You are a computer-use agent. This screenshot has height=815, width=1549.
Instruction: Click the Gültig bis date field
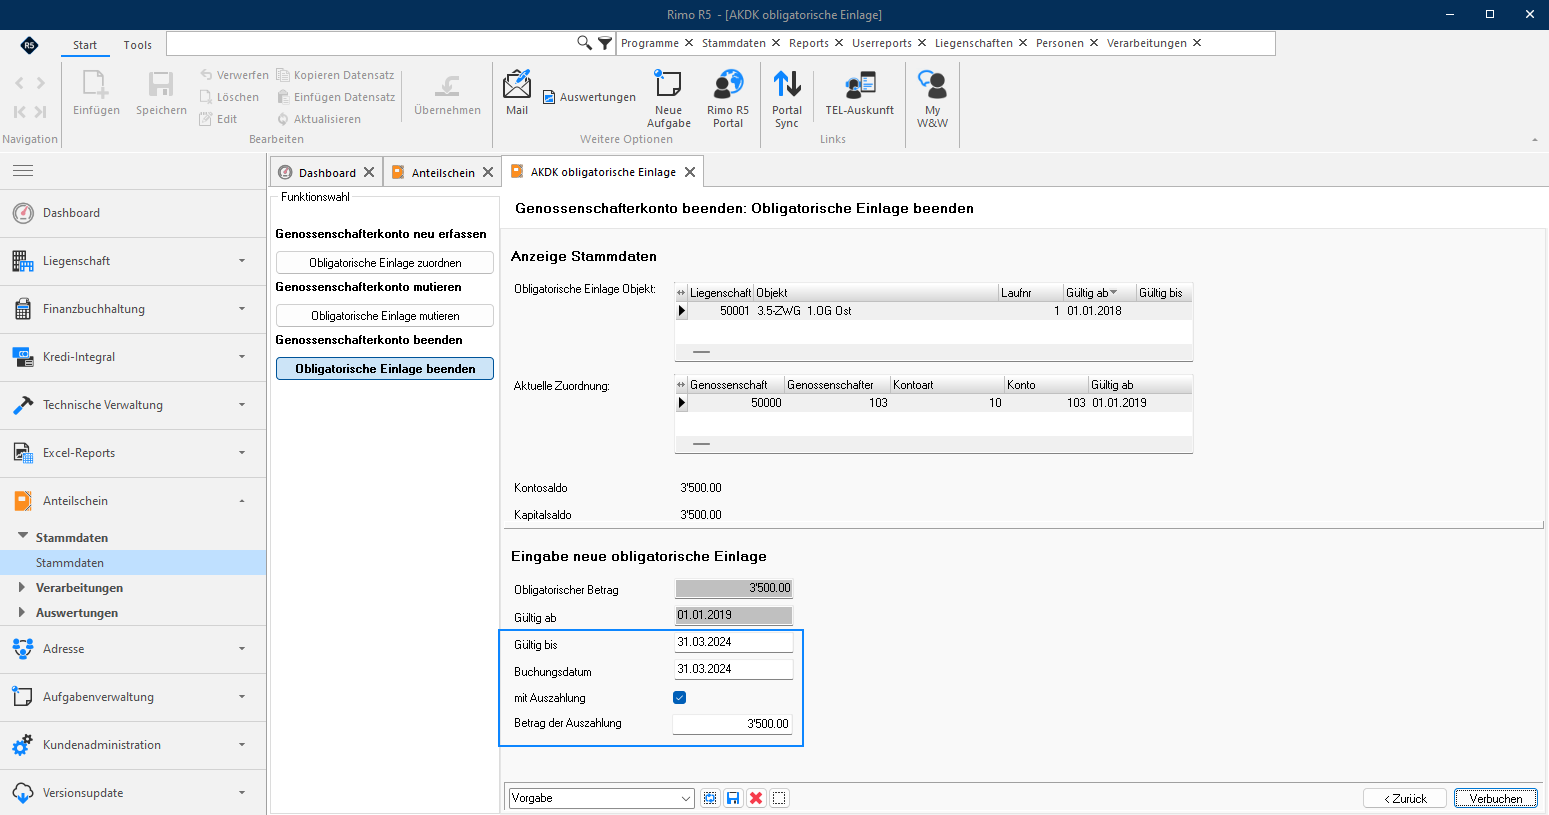(x=734, y=642)
